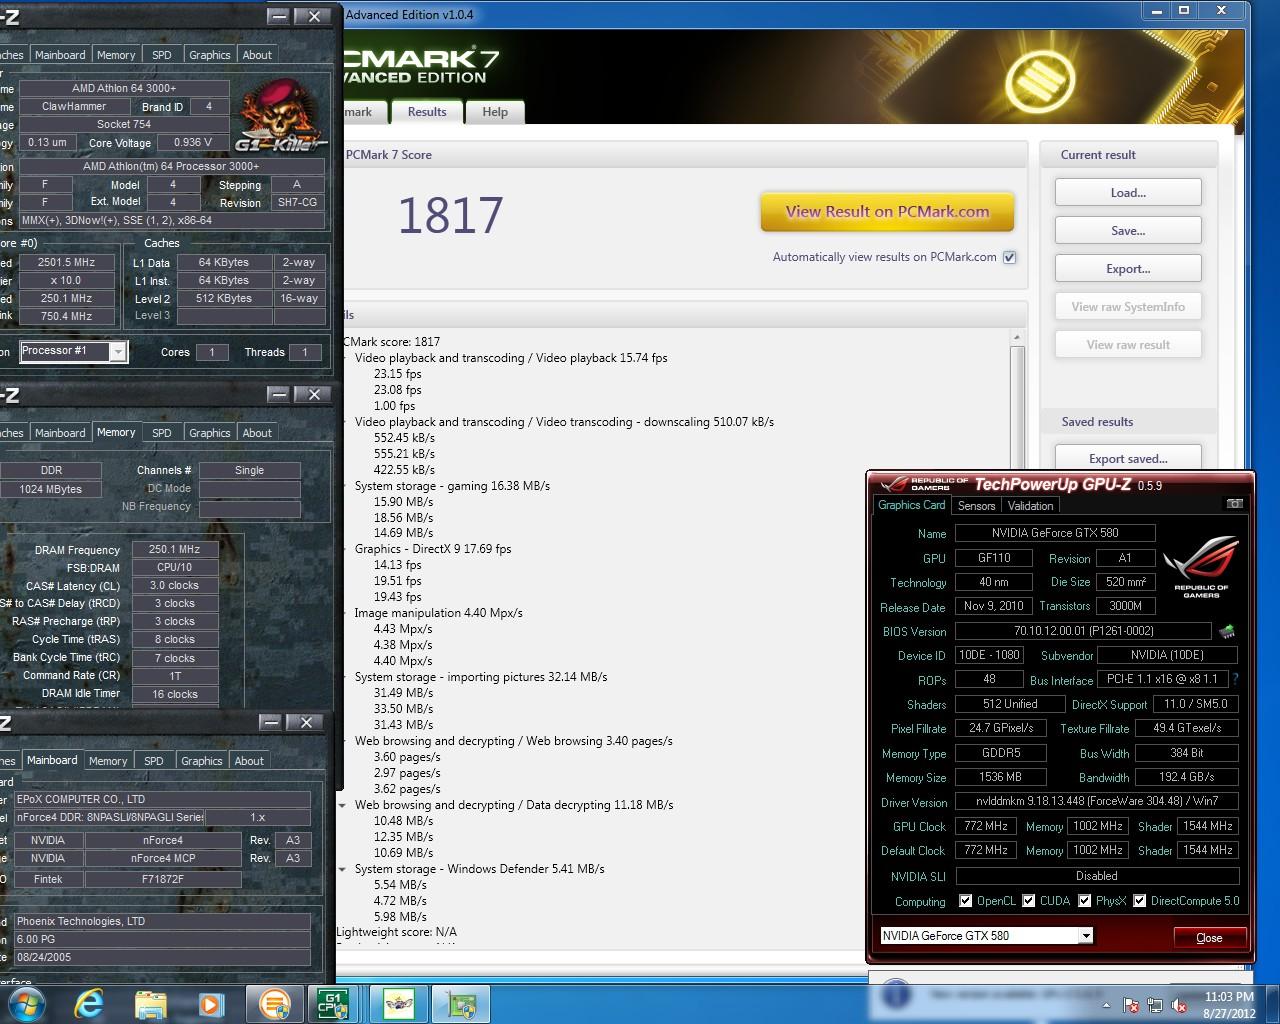Screen dimensions: 1280x1024
Task: Select 'Image manipulation 4.40 Mpx/s' row
Action: tap(438, 613)
